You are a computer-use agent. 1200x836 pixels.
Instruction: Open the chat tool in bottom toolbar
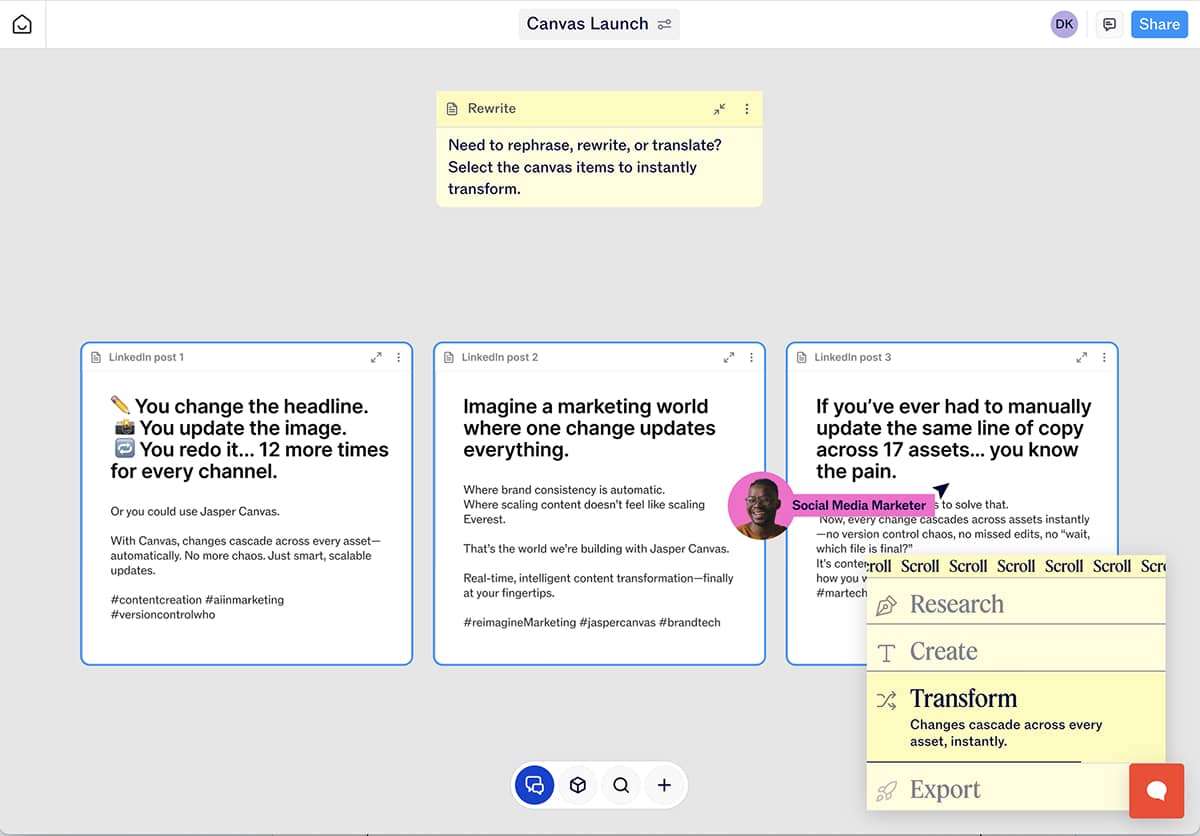tap(534, 785)
